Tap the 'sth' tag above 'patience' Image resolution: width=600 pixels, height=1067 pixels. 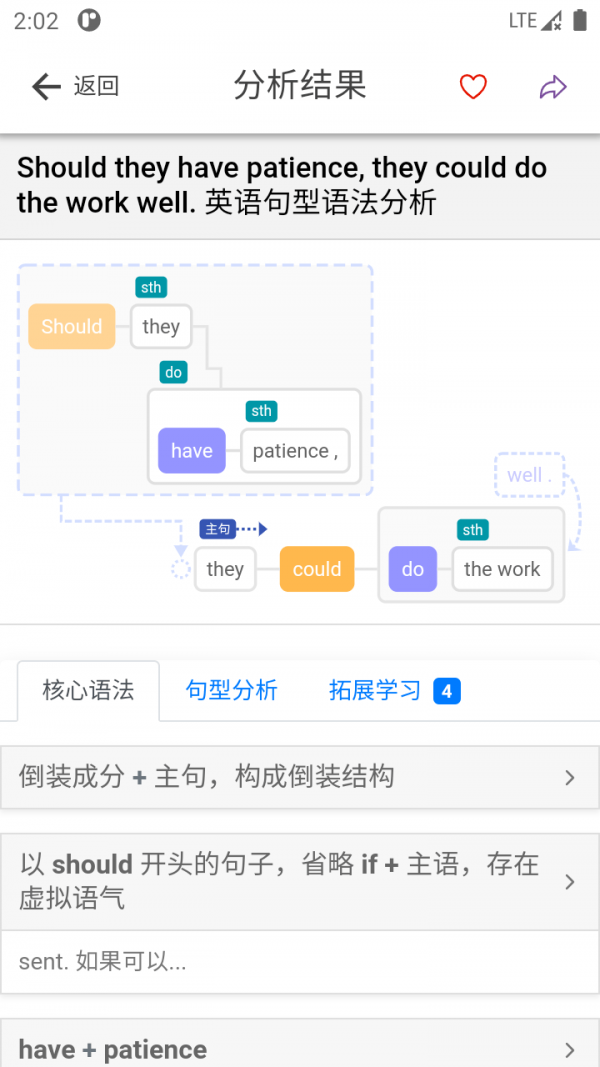click(262, 411)
